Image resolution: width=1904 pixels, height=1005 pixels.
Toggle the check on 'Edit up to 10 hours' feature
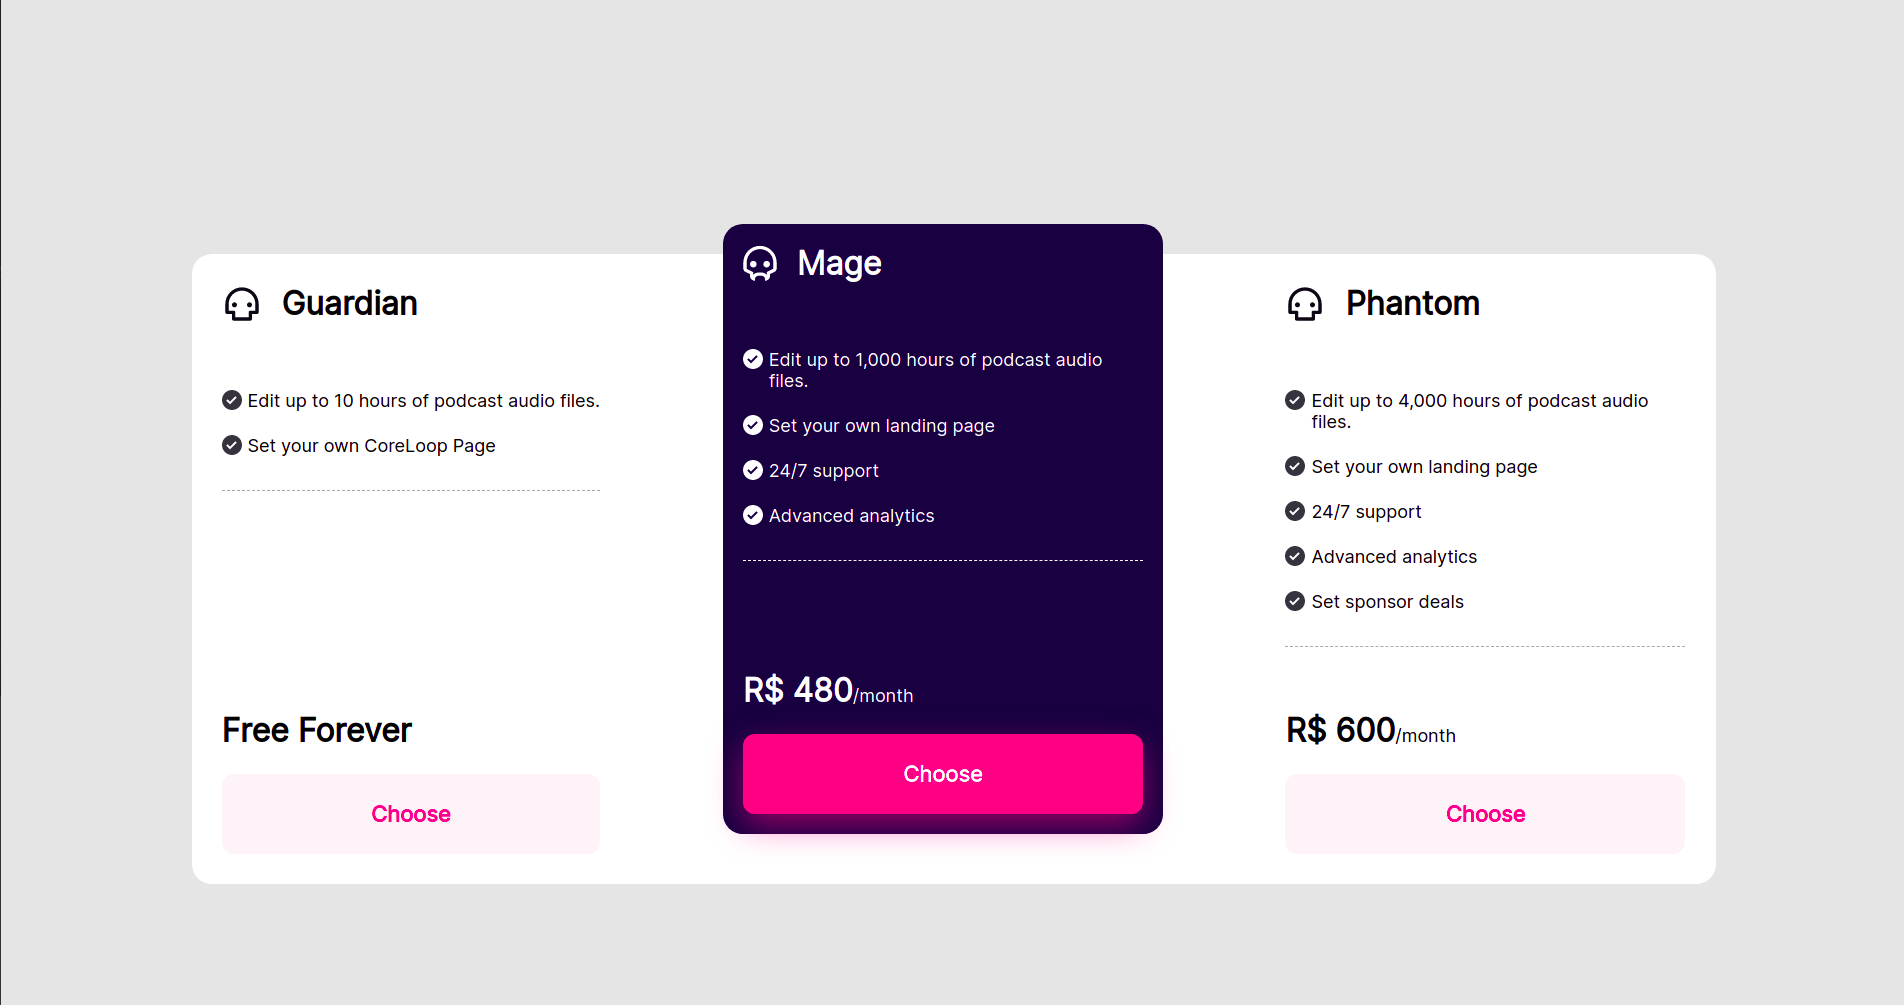tap(231, 400)
